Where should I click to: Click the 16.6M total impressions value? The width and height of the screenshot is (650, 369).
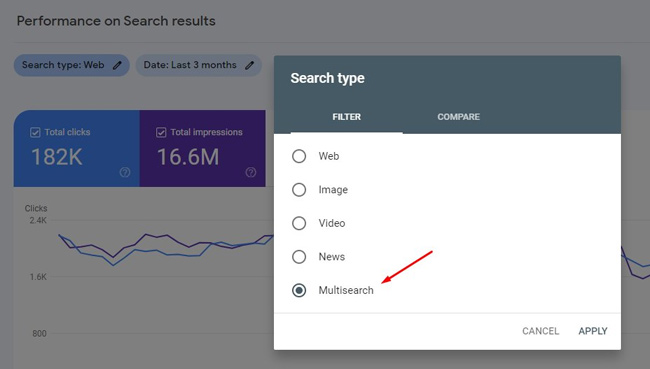[x=188, y=157]
